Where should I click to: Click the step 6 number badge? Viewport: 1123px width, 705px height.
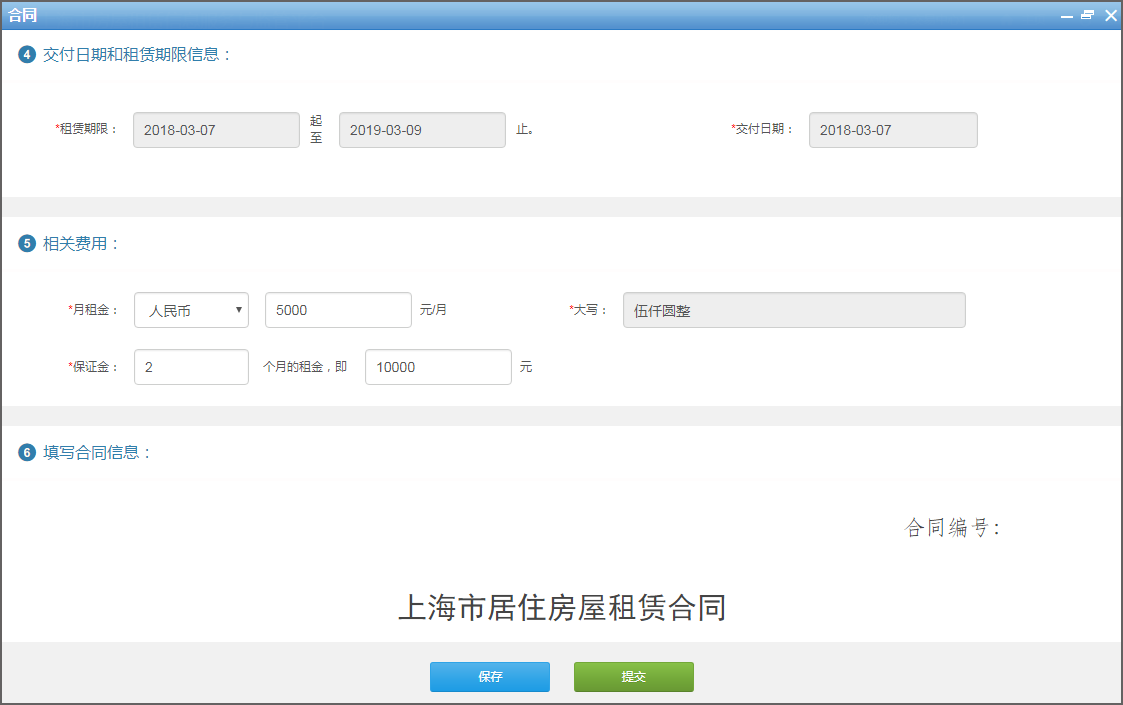coord(27,453)
